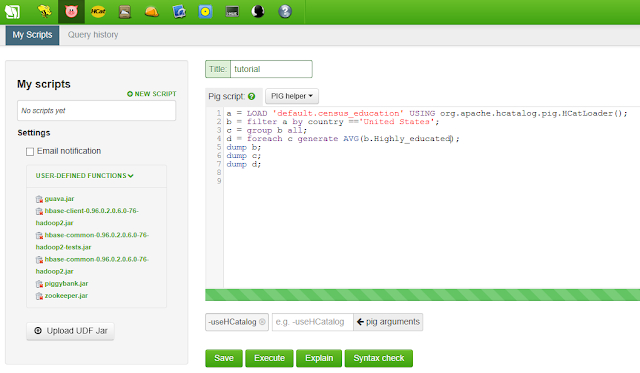Open the File Browser cabinet icon

click(x=125, y=11)
